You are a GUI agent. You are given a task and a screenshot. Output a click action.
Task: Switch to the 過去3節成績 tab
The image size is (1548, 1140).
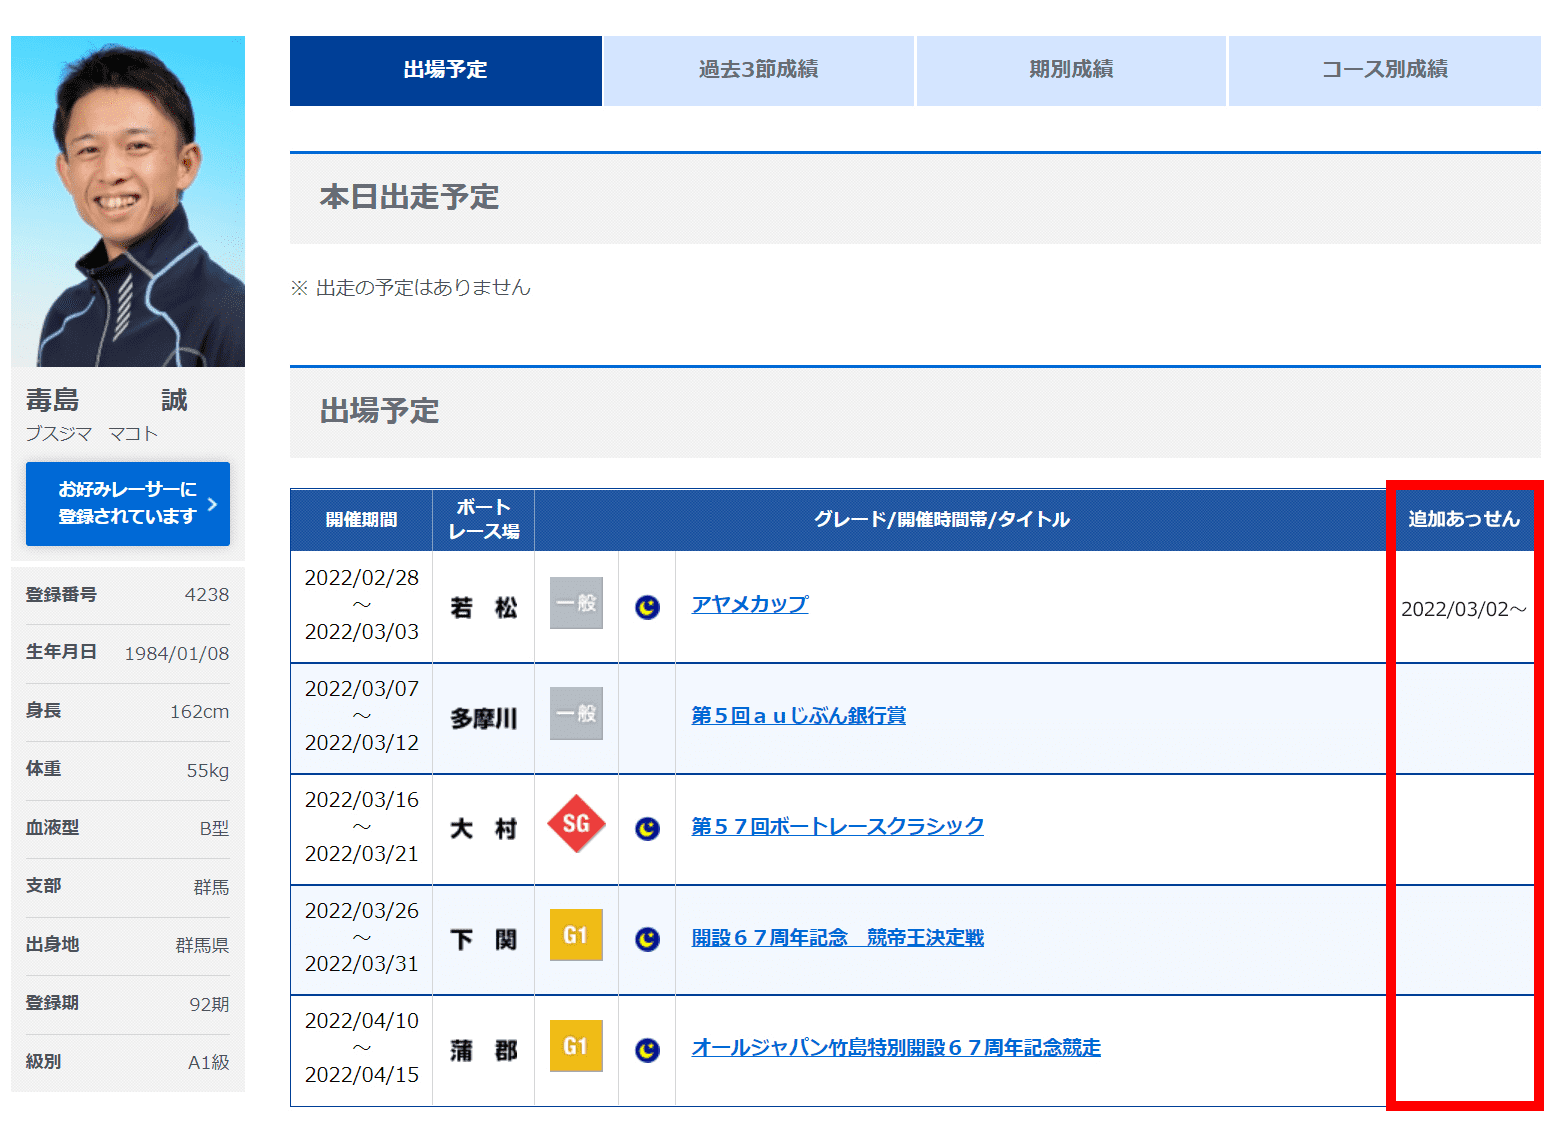point(757,70)
